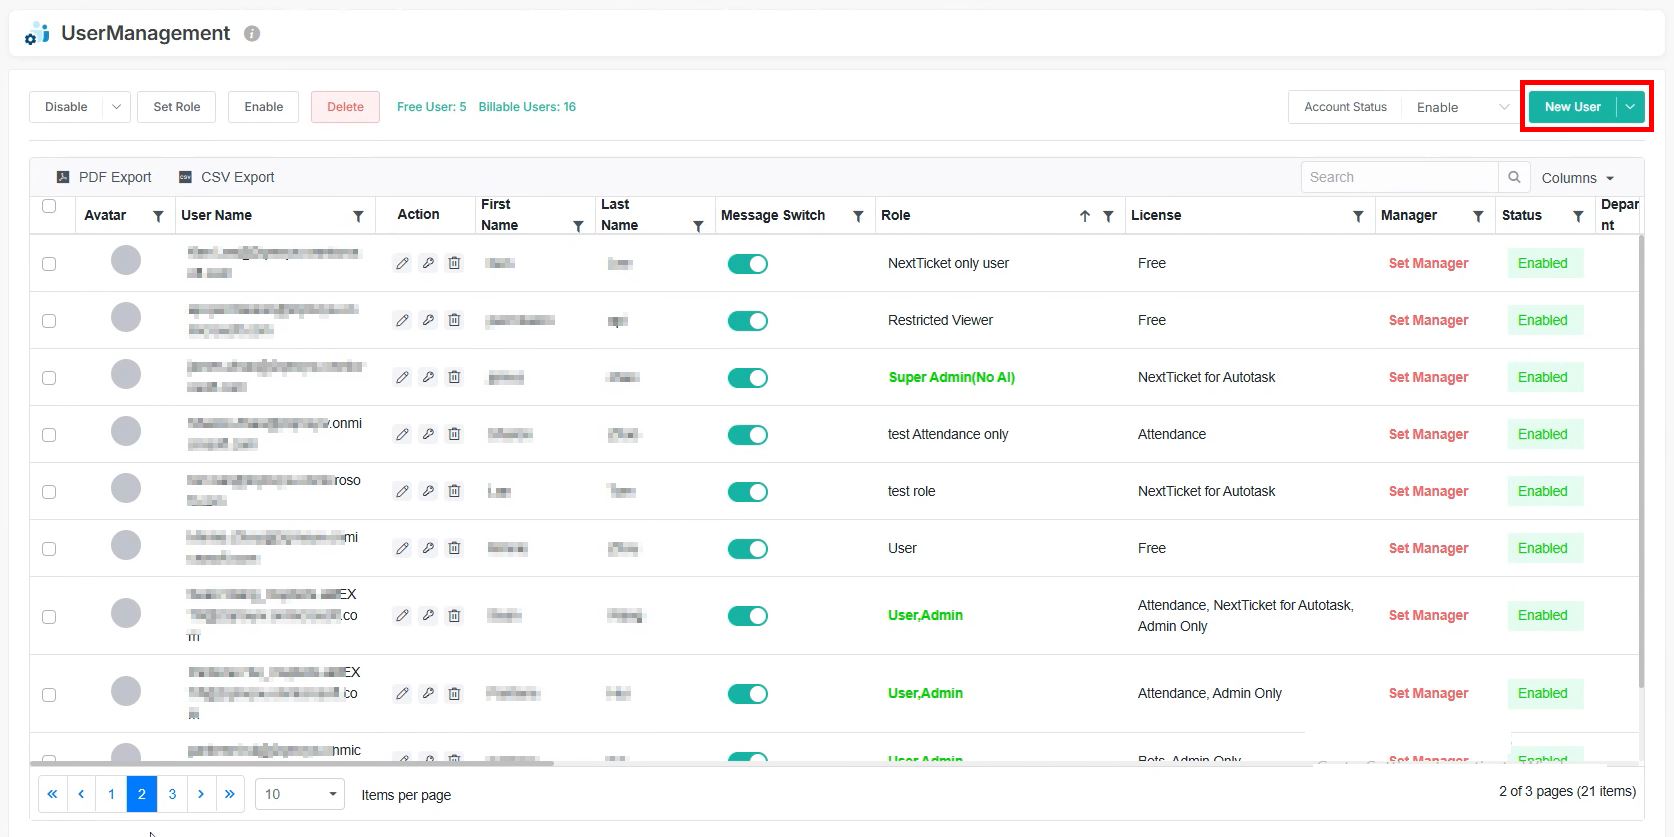This screenshot has width=1674, height=837.
Task: Click the sort arrow on Role column
Action: pyautogui.click(x=1085, y=216)
